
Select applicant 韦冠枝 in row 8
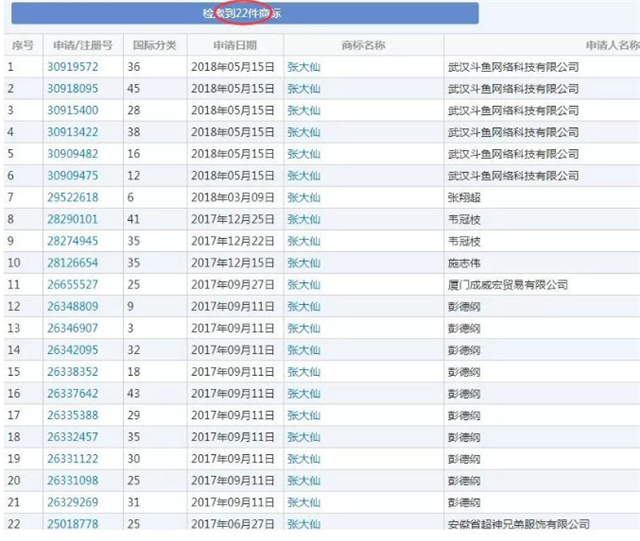pyautogui.click(x=464, y=219)
